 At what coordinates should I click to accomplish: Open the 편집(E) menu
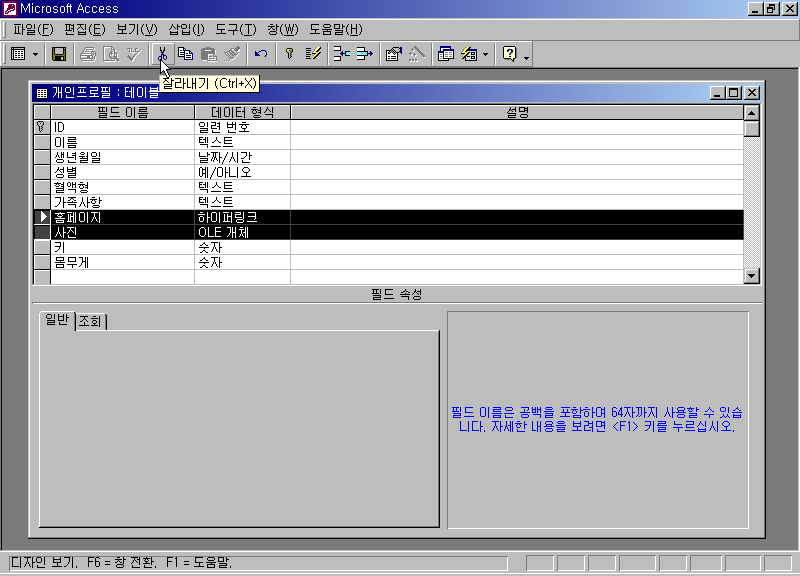point(84,30)
